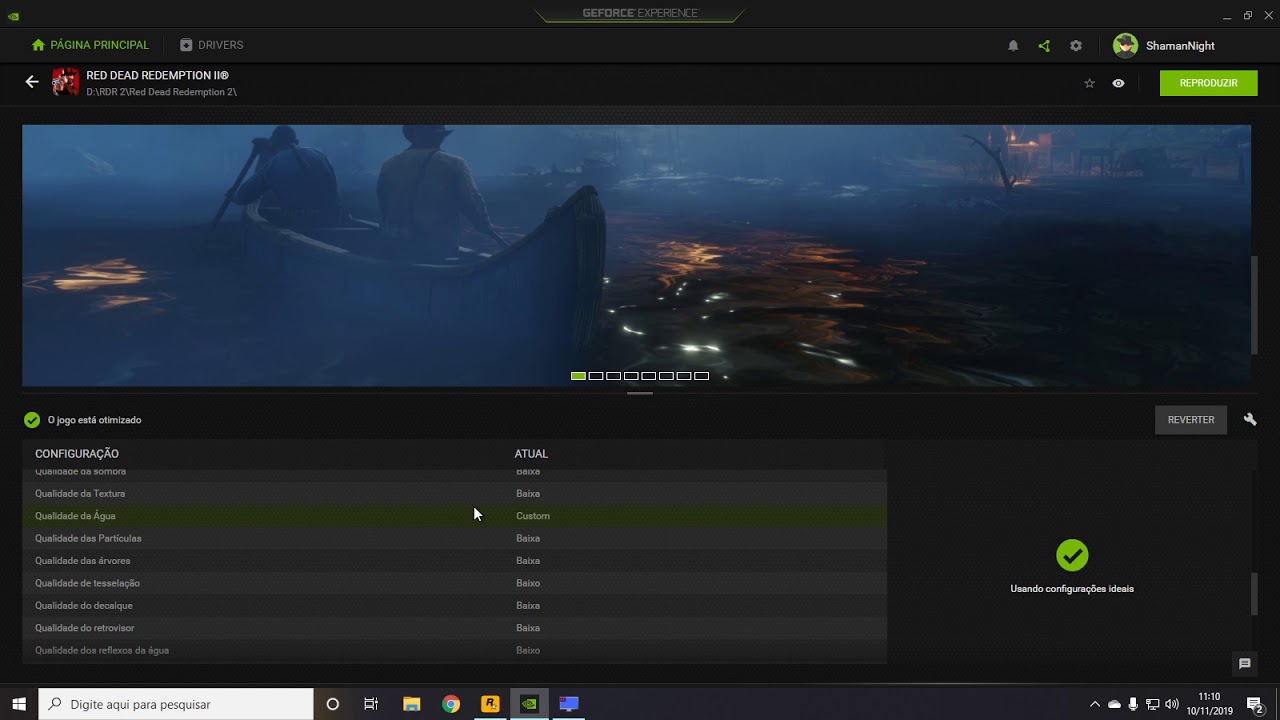Open the Windows action center icon
This screenshot has height=720, width=1280.
click(1255, 704)
